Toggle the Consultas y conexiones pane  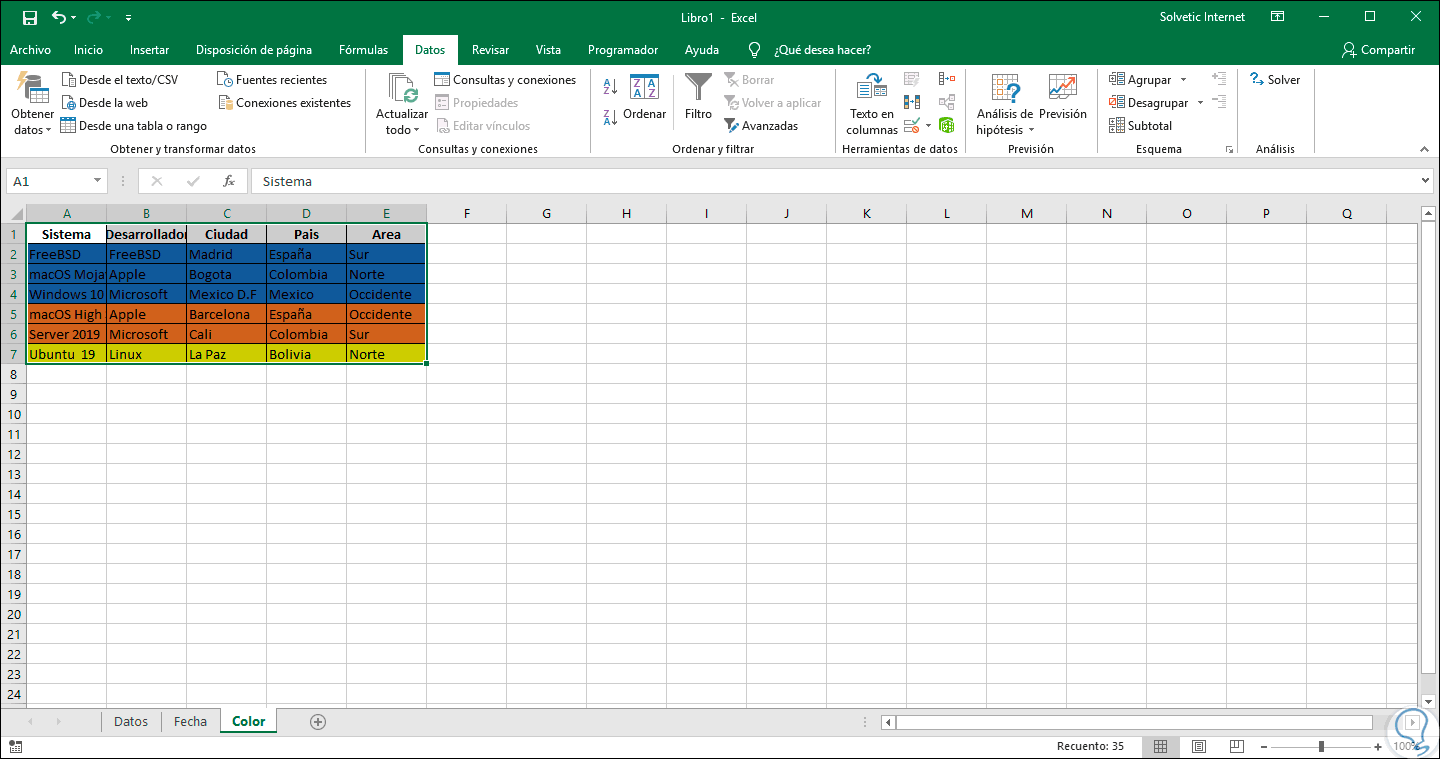505,80
